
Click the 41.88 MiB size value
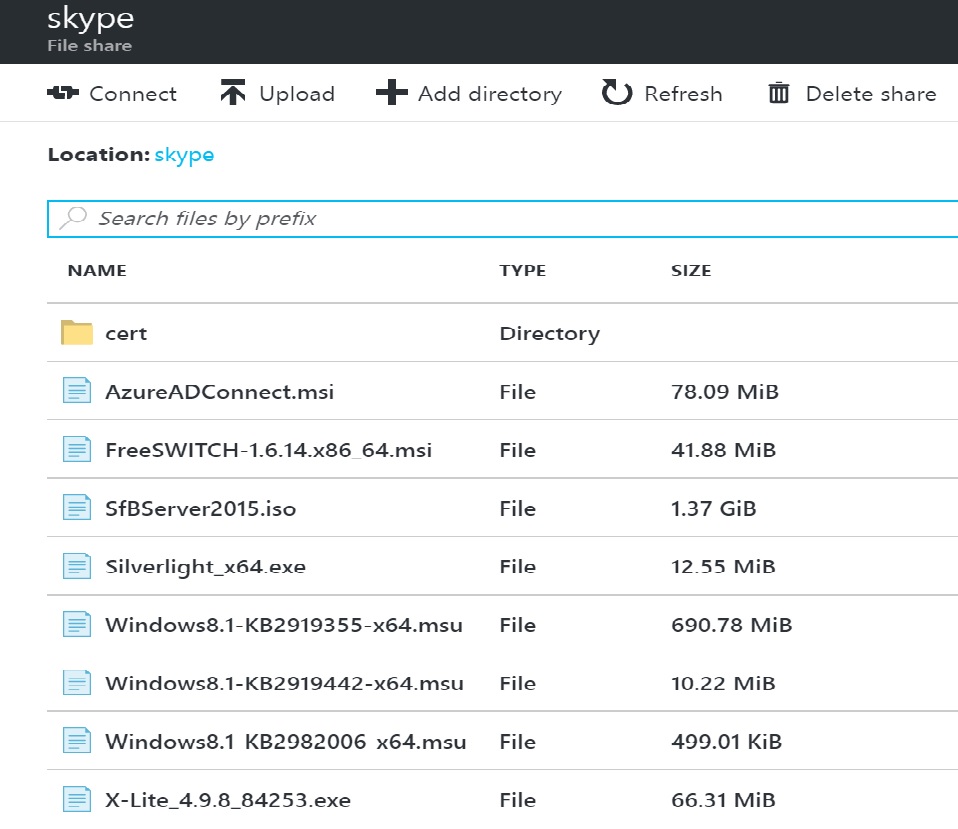(723, 450)
